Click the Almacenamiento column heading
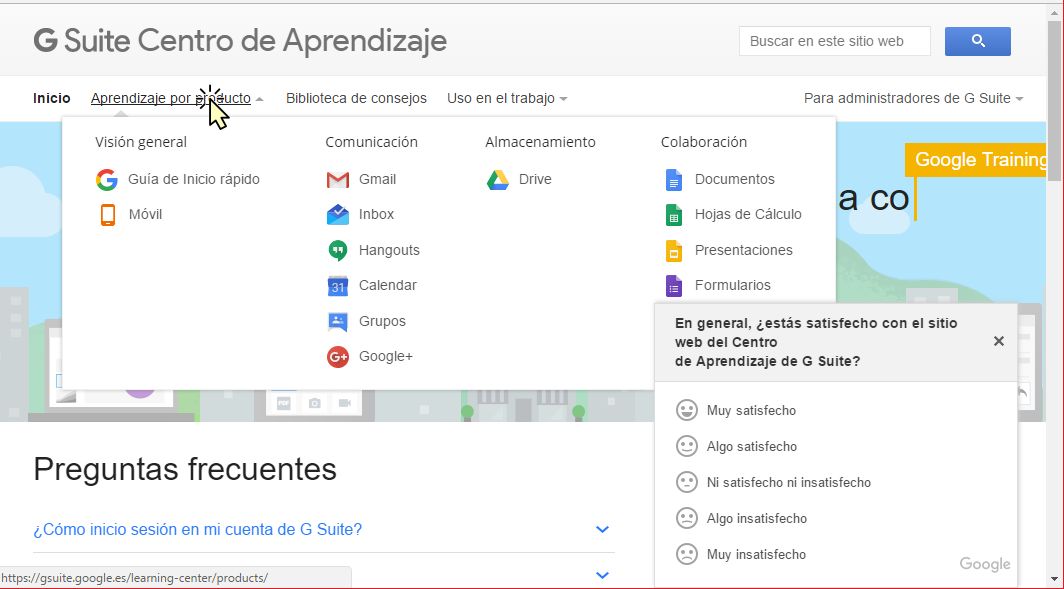 pyautogui.click(x=540, y=142)
